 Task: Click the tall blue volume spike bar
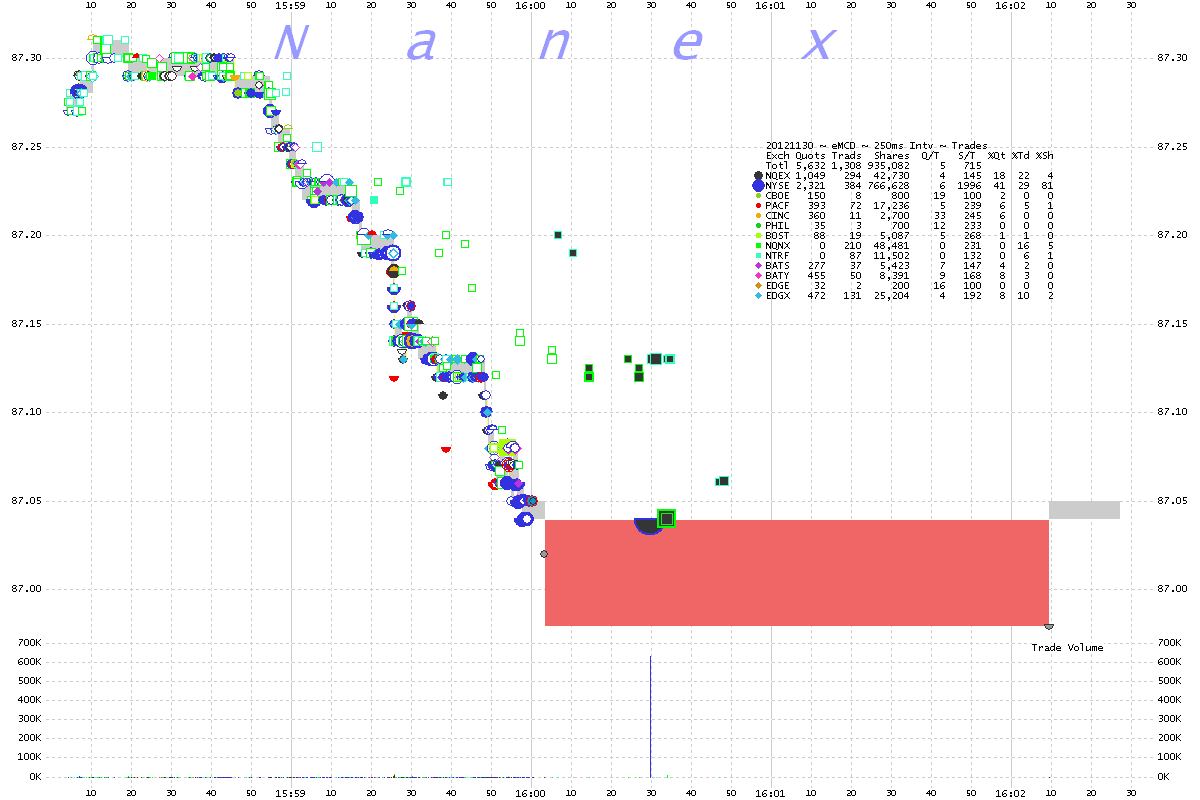tap(651, 716)
